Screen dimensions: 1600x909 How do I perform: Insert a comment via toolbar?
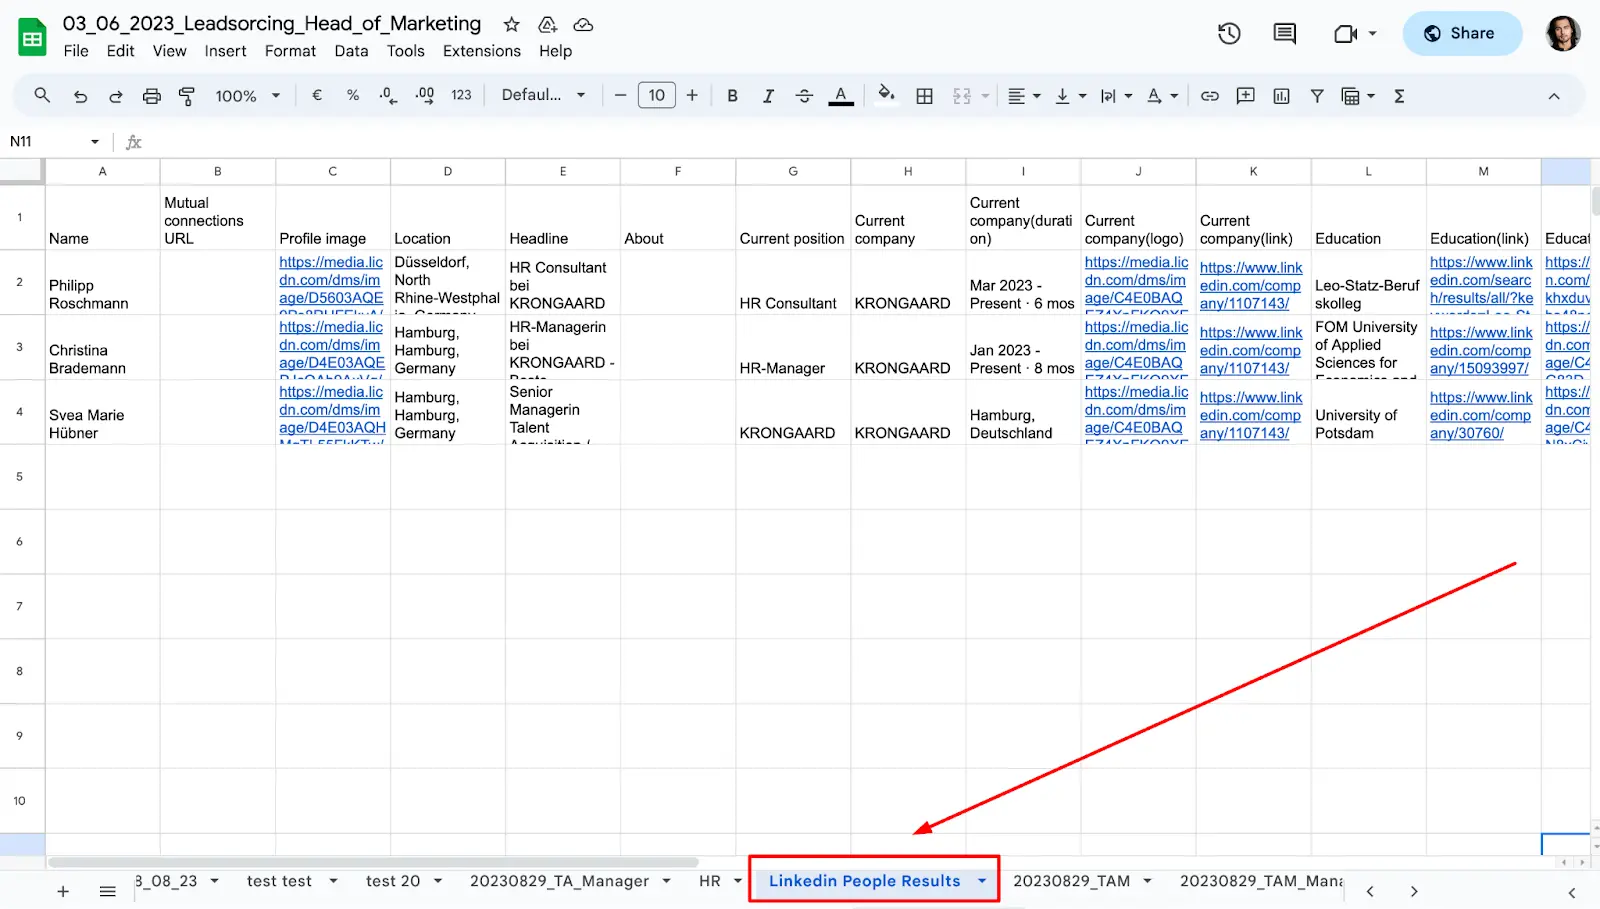pyautogui.click(x=1246, y=96)
